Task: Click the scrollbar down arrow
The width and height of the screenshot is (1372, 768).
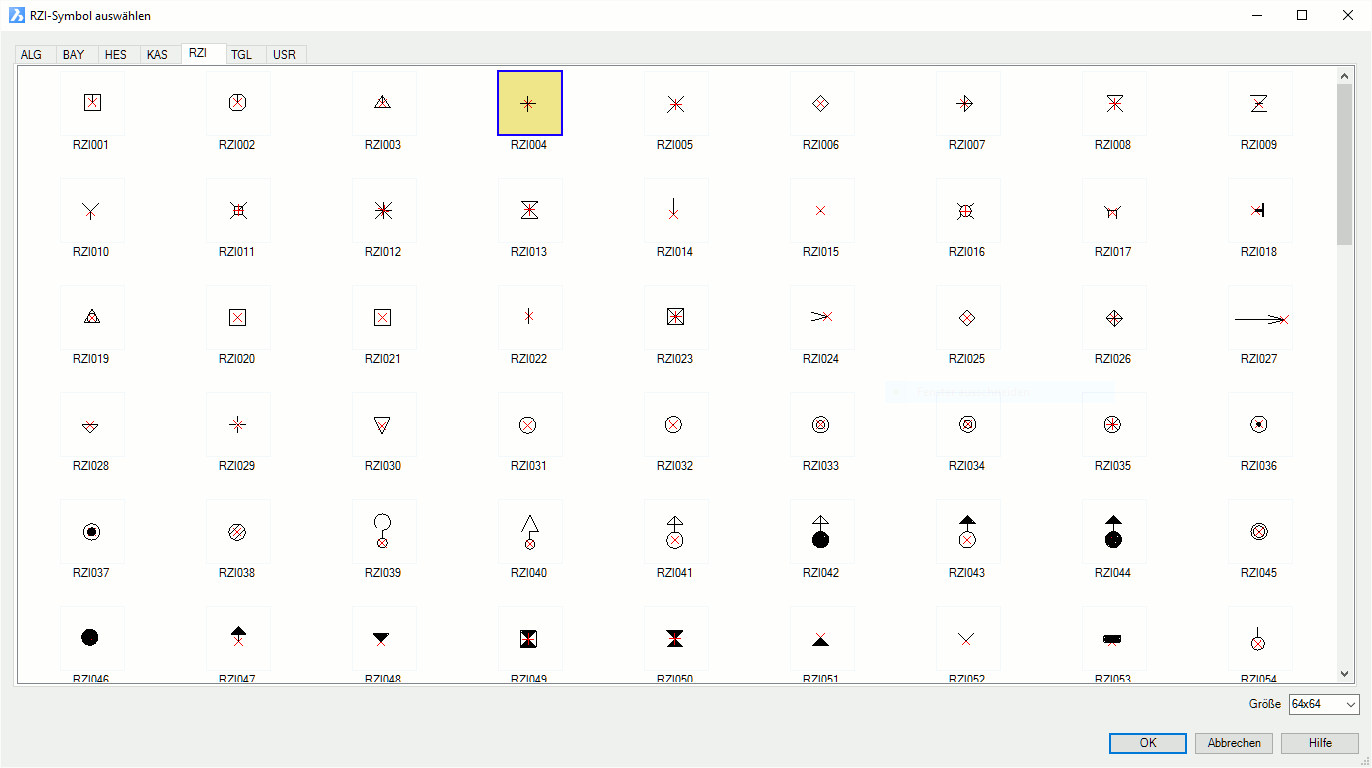Action: pos(1344,675)
